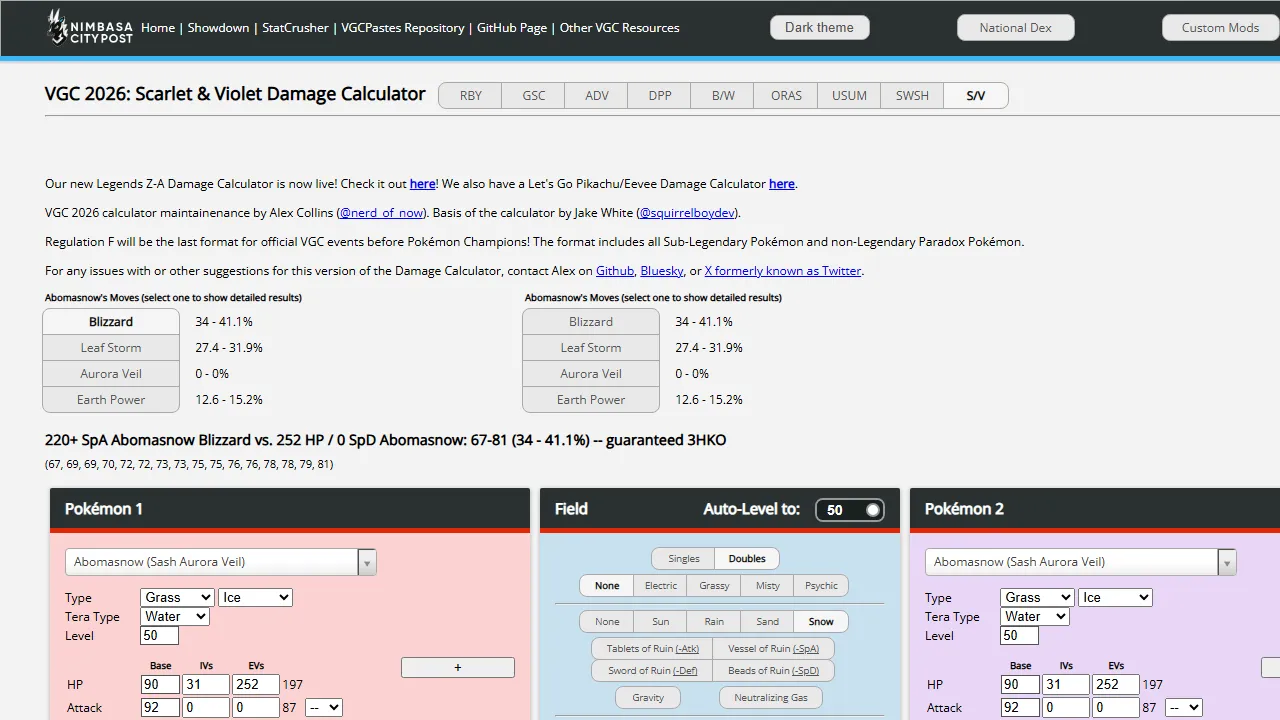Click the Bluesky contact link
The height and width of the screenshot is (720, 1280).
[x=661, y=270]
